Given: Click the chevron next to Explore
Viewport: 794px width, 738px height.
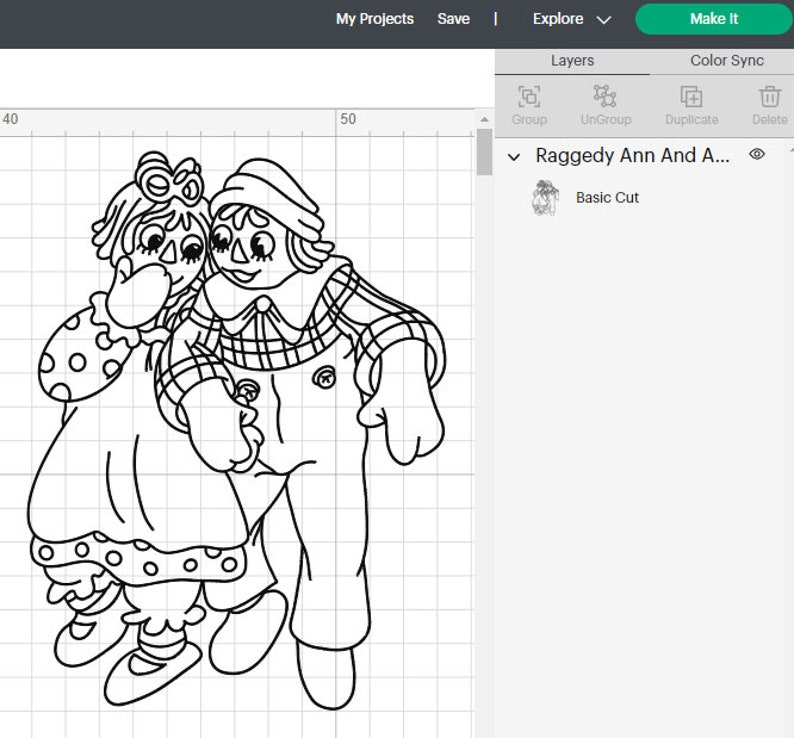Looking at the screenshot, I should pyautogui.click(x=604, y=20).
